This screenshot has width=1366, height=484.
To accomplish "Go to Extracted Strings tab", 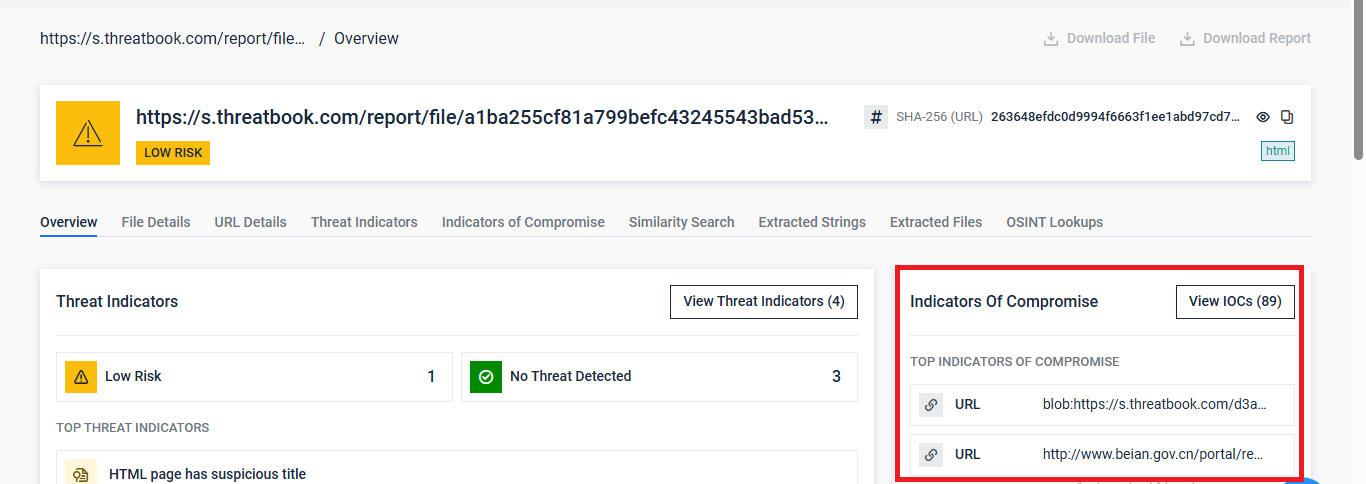I will pos(812,222).
